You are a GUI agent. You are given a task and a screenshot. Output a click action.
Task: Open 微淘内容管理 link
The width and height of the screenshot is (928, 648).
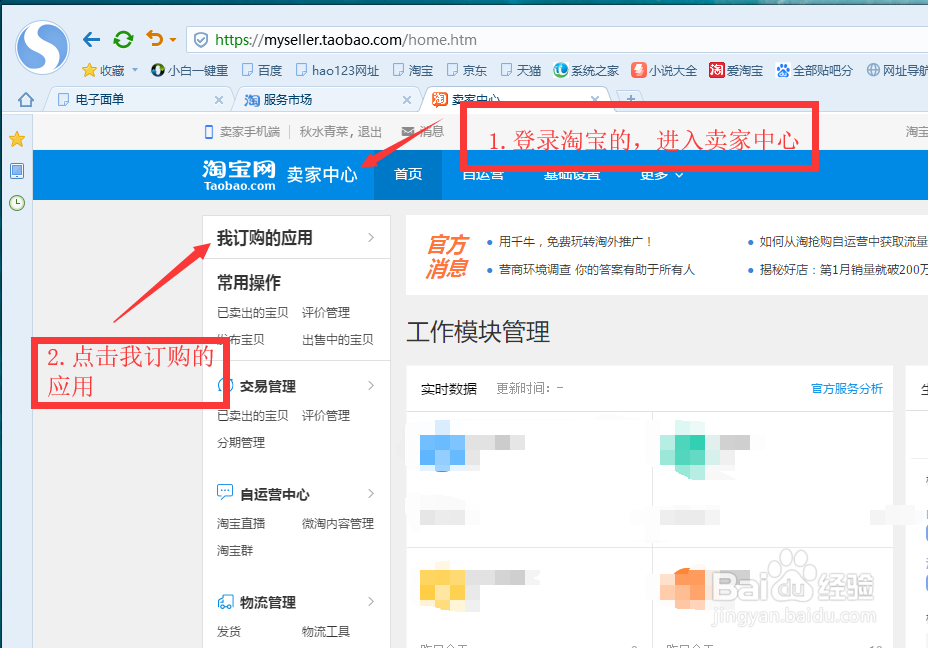pos(337,523)
